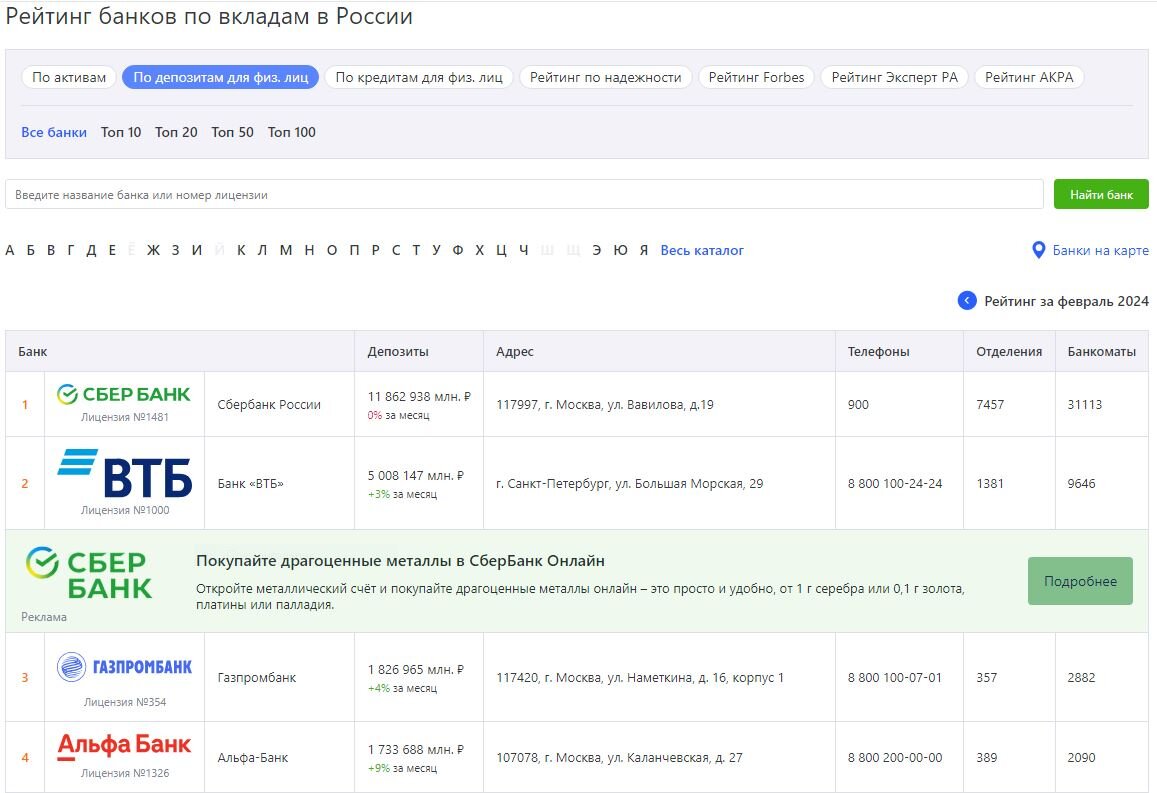Click Sberbank logo in the ad banner
The height and width of the screenshot is (793, 1157).
[89, 573]
